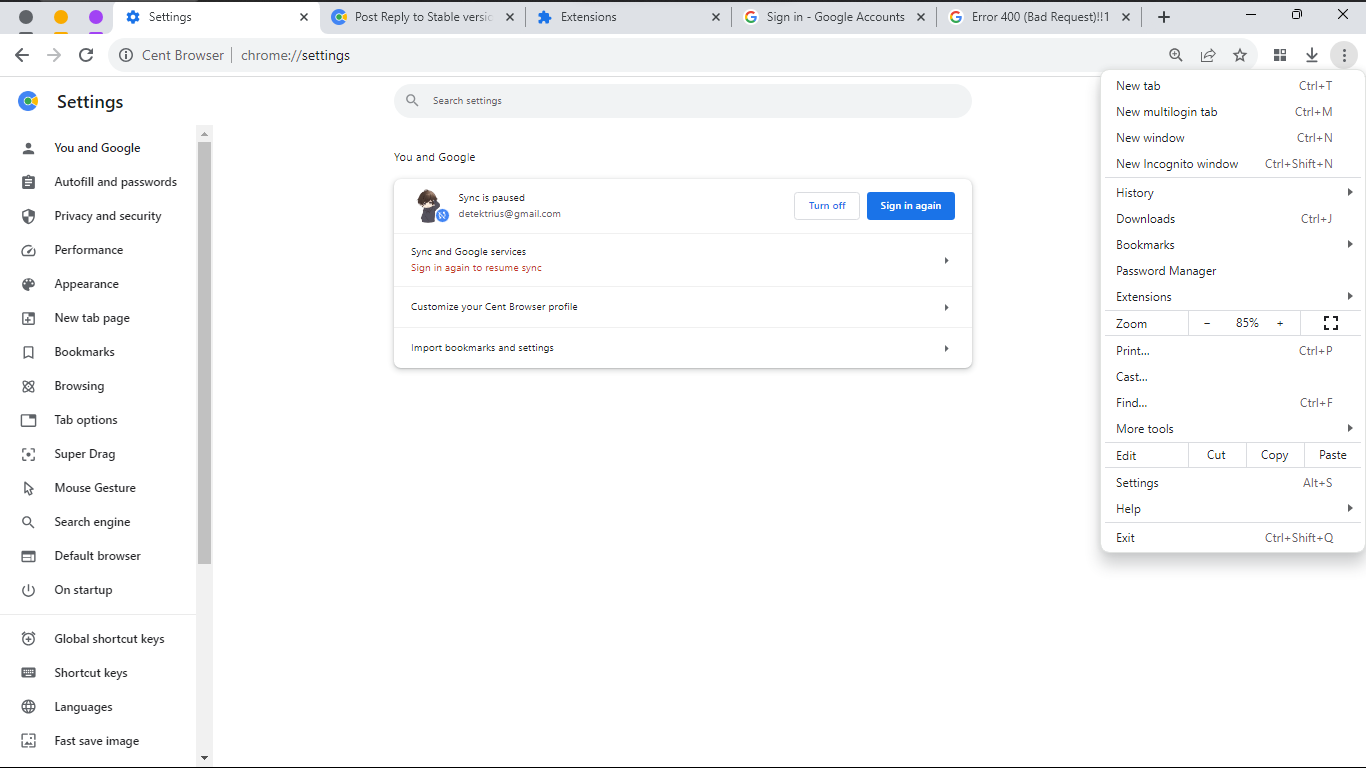Open the downloads arrow icon in toolbar
Image resolution: width=1366 pixels, height=768 pixels.
click(1312, 55)
